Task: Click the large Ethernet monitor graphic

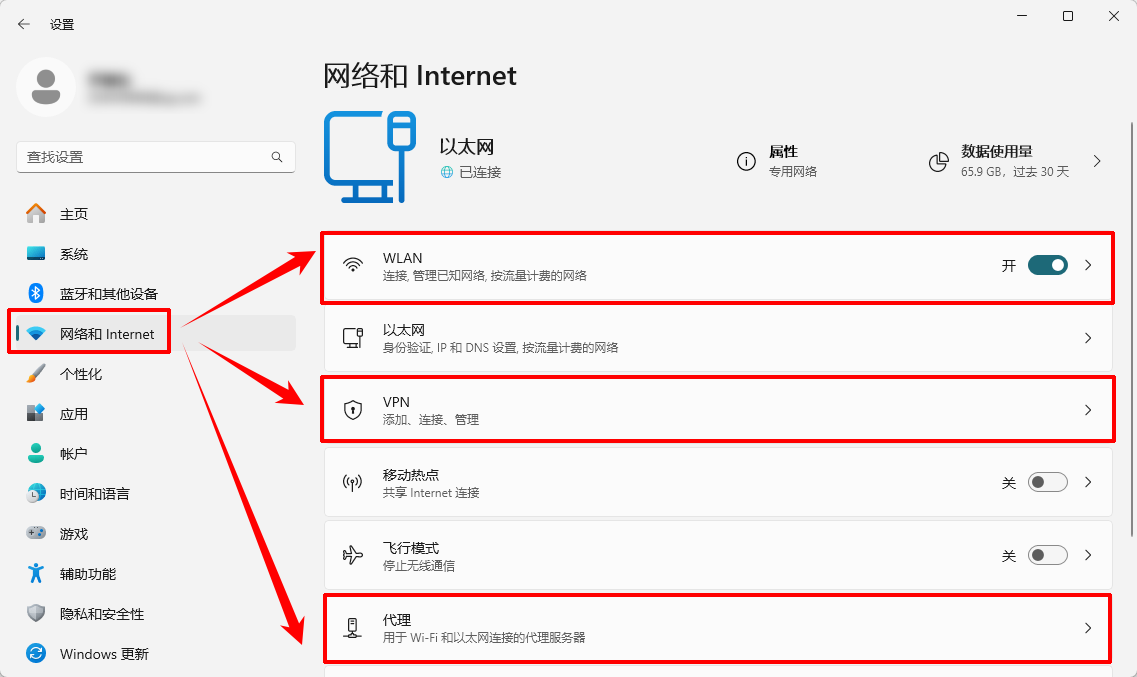Action: click(370, 157)
